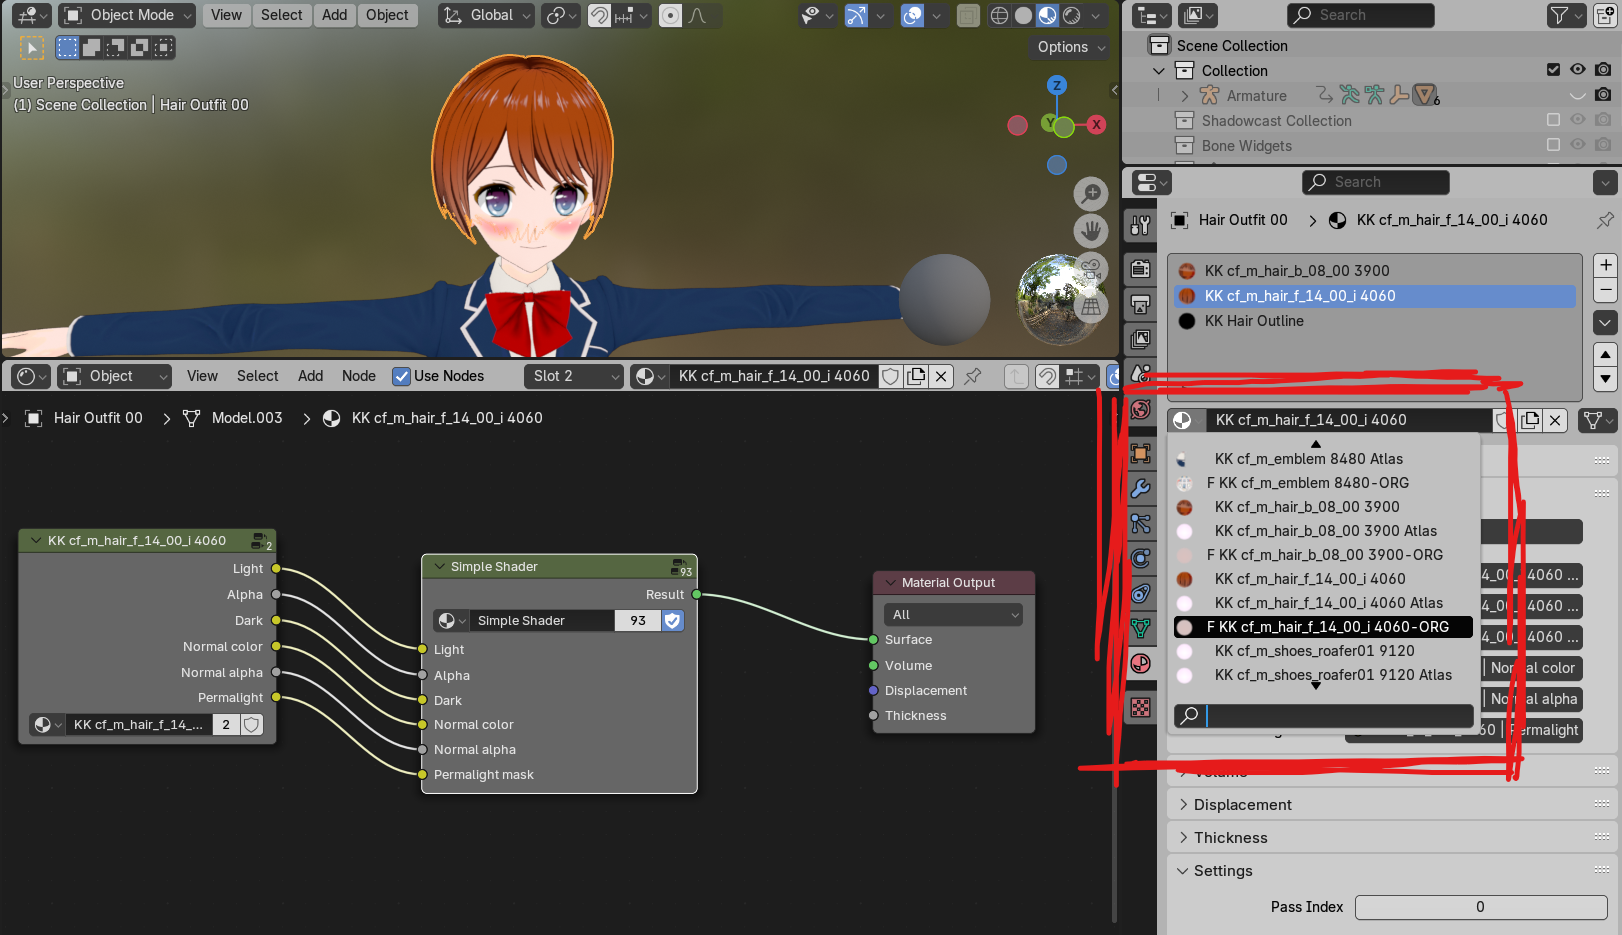
Task: Collapse the Material Output node
Action: coord(890,583)
